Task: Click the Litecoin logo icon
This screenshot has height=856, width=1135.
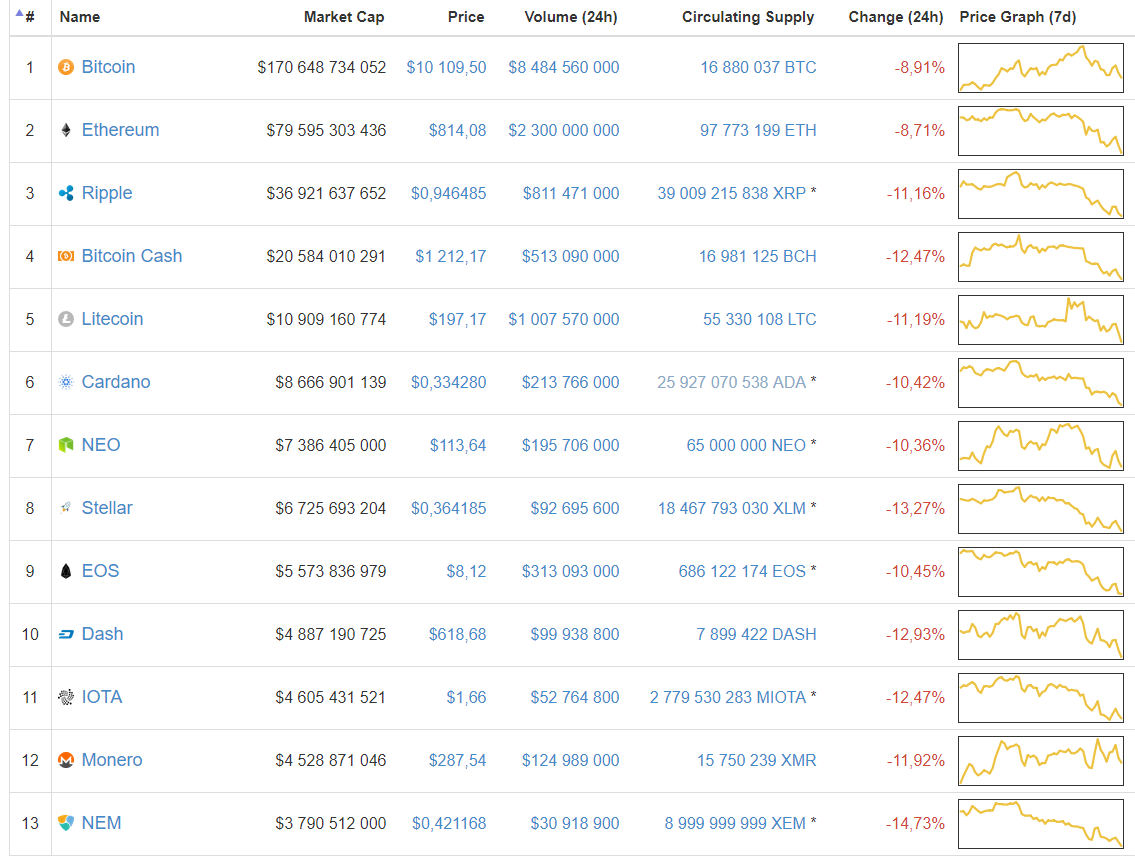Action: click(66, 319)
